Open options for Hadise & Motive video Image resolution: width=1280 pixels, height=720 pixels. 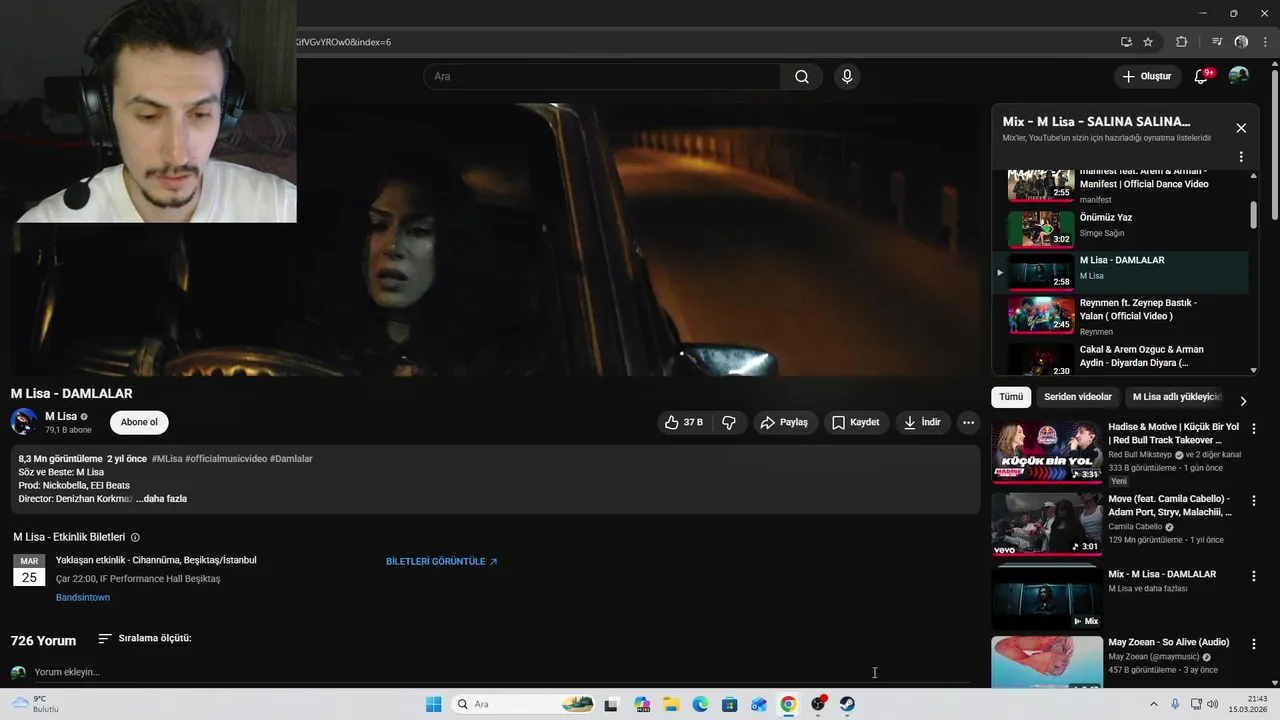tap(1253, 429)
